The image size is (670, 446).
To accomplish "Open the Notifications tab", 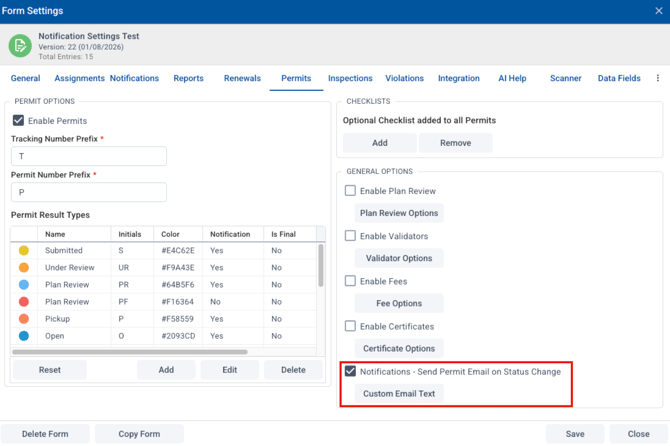I will [x=134, y=78].
